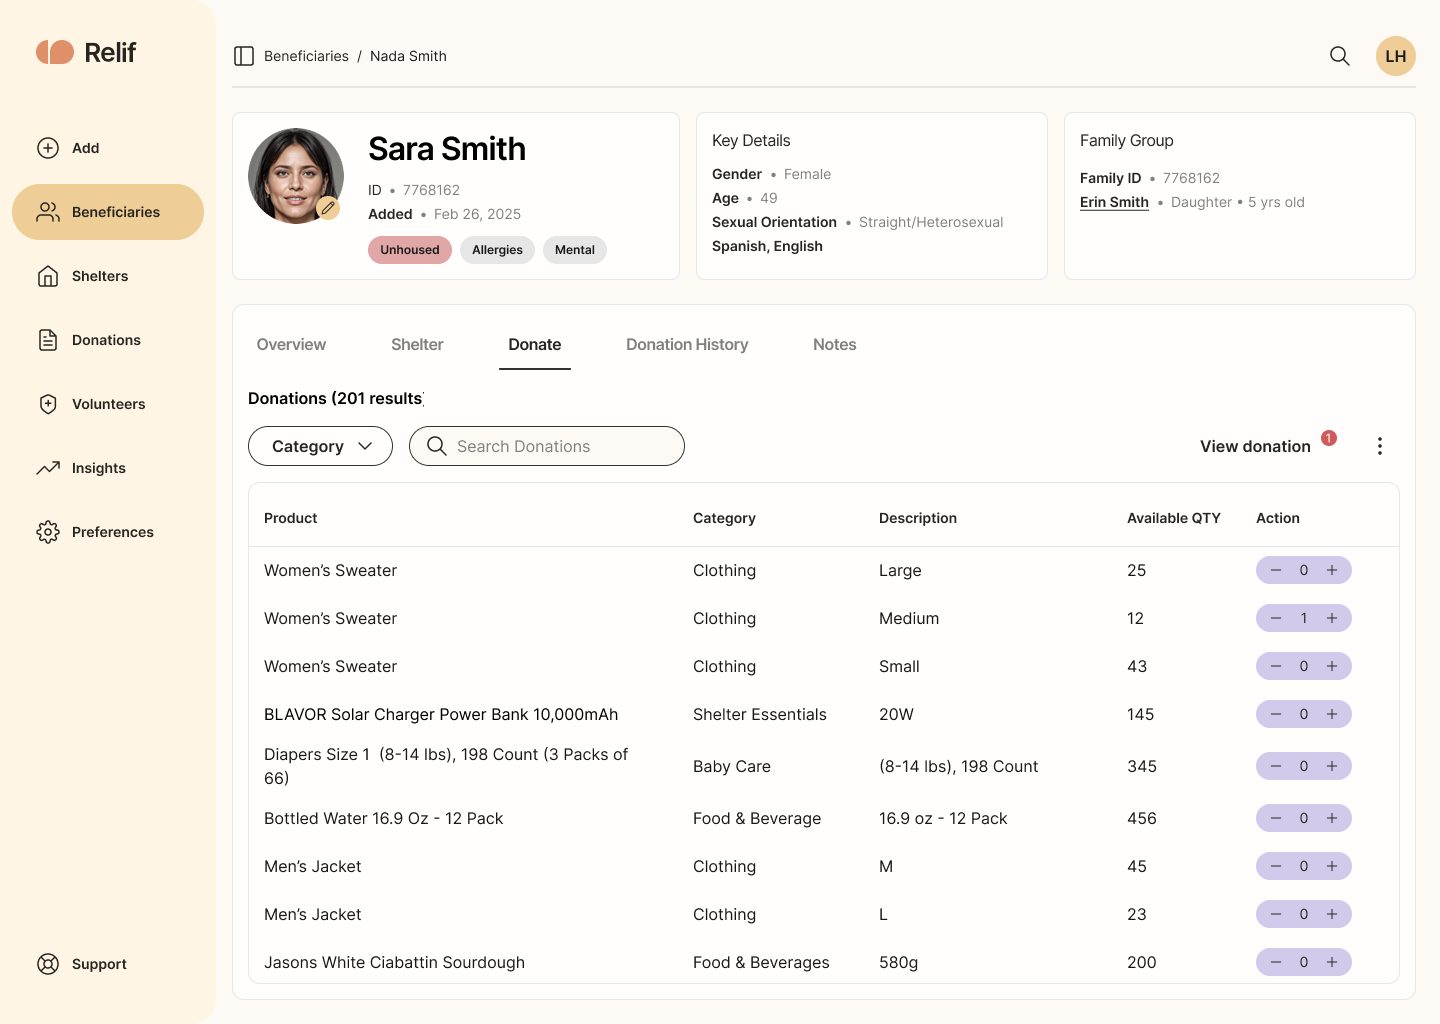Open the LH user avatar menu
Screen dimensions: 1440x1024
pyautogui.click(x=1396, y=56)
